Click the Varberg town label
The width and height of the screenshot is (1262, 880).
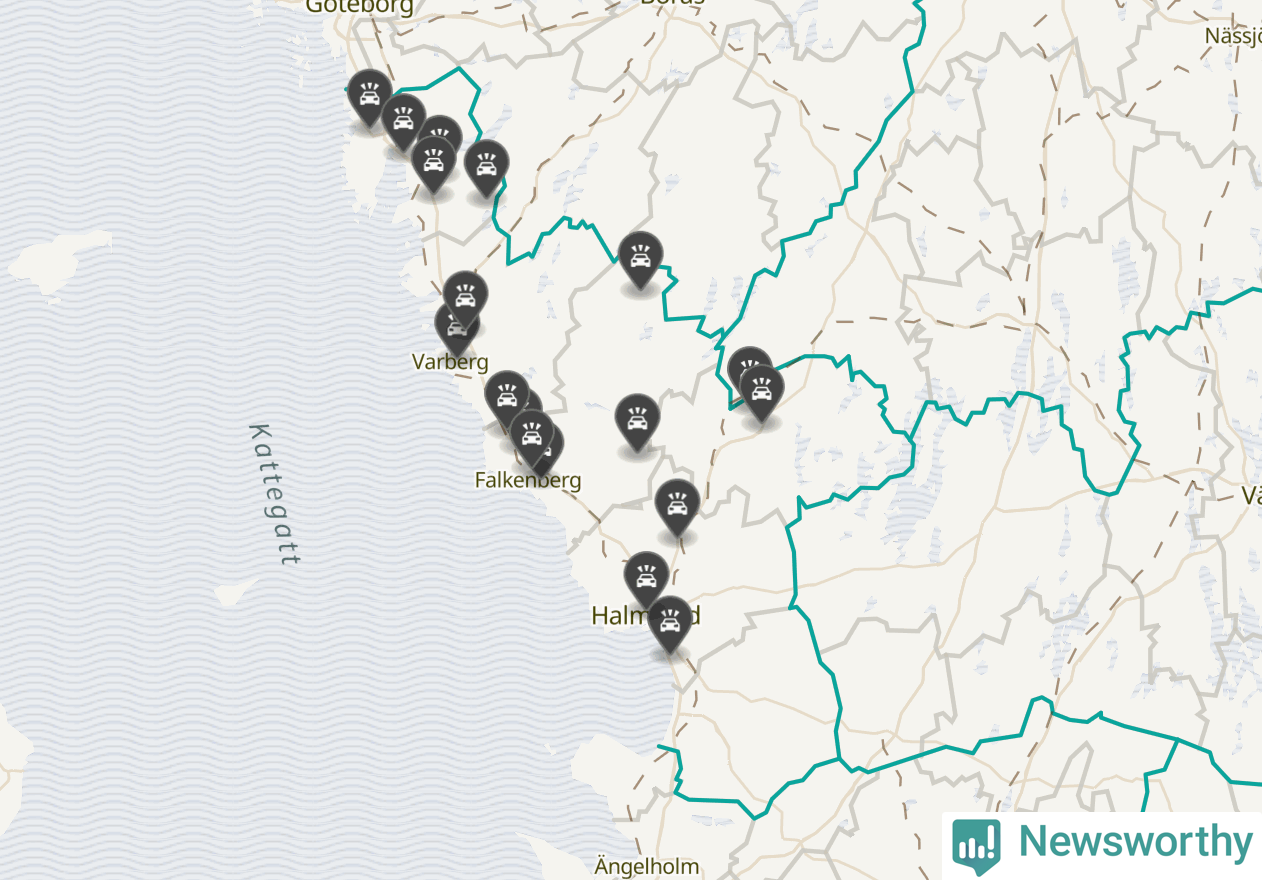coord(450,361)
